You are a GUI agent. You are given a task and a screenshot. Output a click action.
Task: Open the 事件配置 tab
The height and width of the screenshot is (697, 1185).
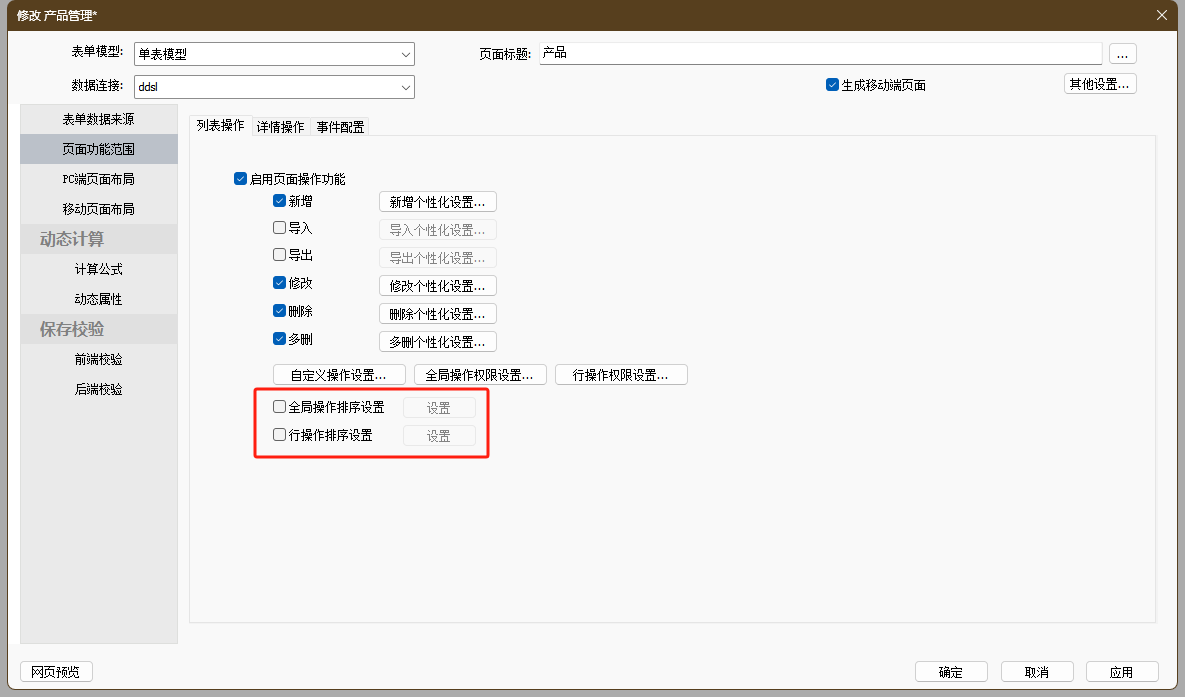point(340,127)
